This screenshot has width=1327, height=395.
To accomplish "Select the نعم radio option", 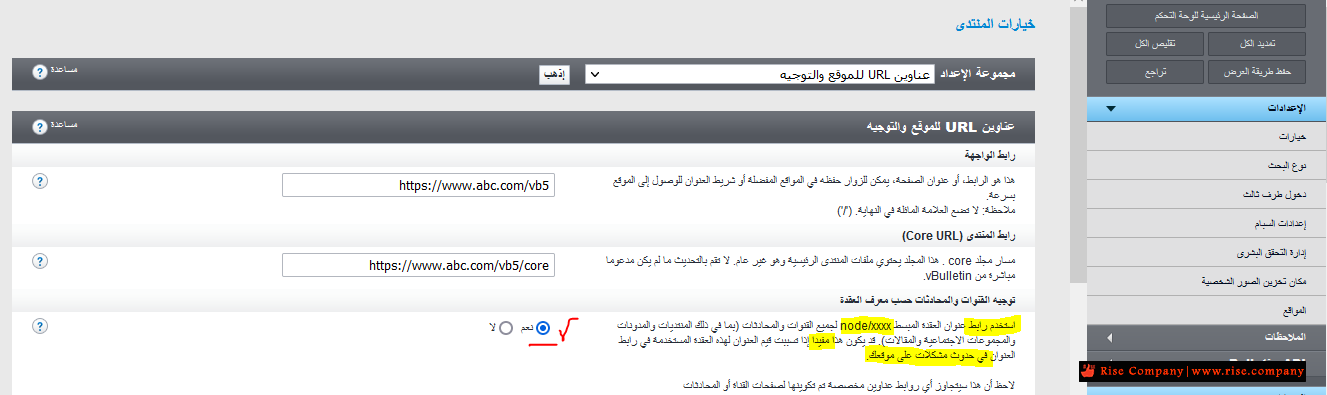I will coord(543,328).
